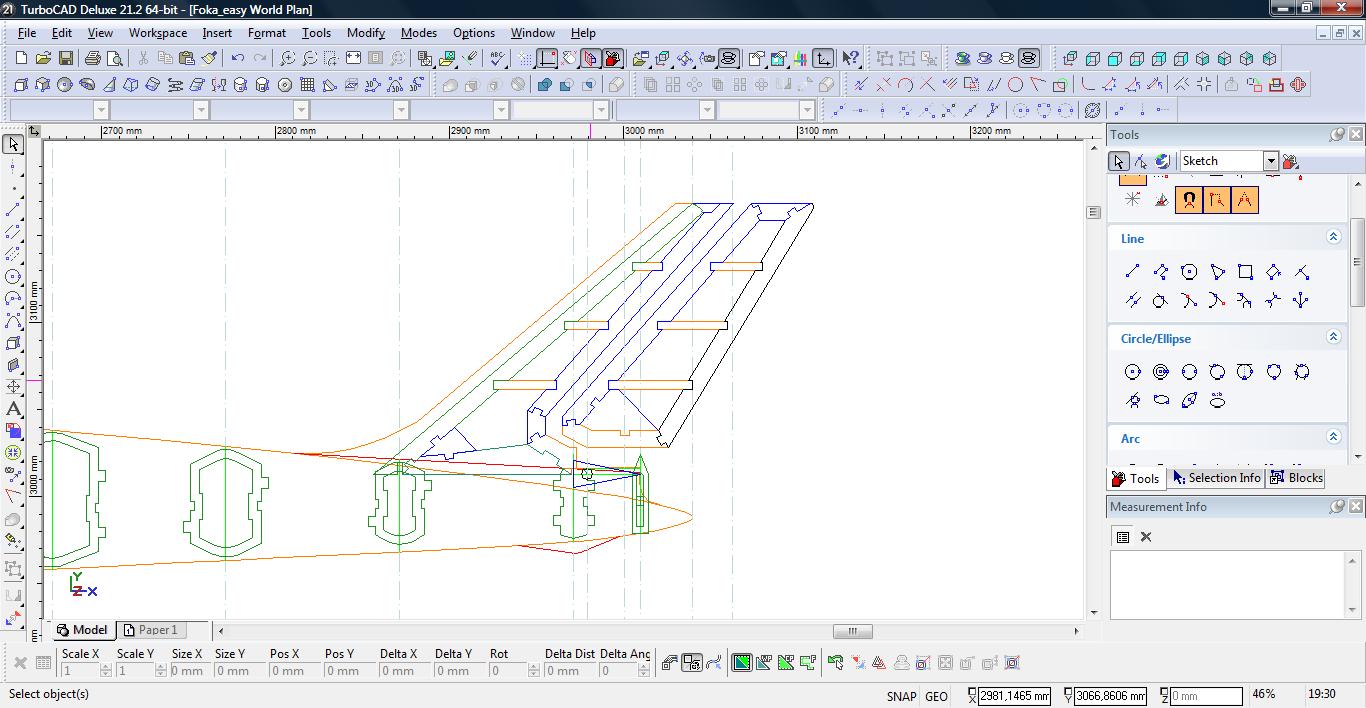Toggle the highlighted magnet snap button
Image resolution: width=1366 pixels, height=708 pixels.
(1188, 200)
